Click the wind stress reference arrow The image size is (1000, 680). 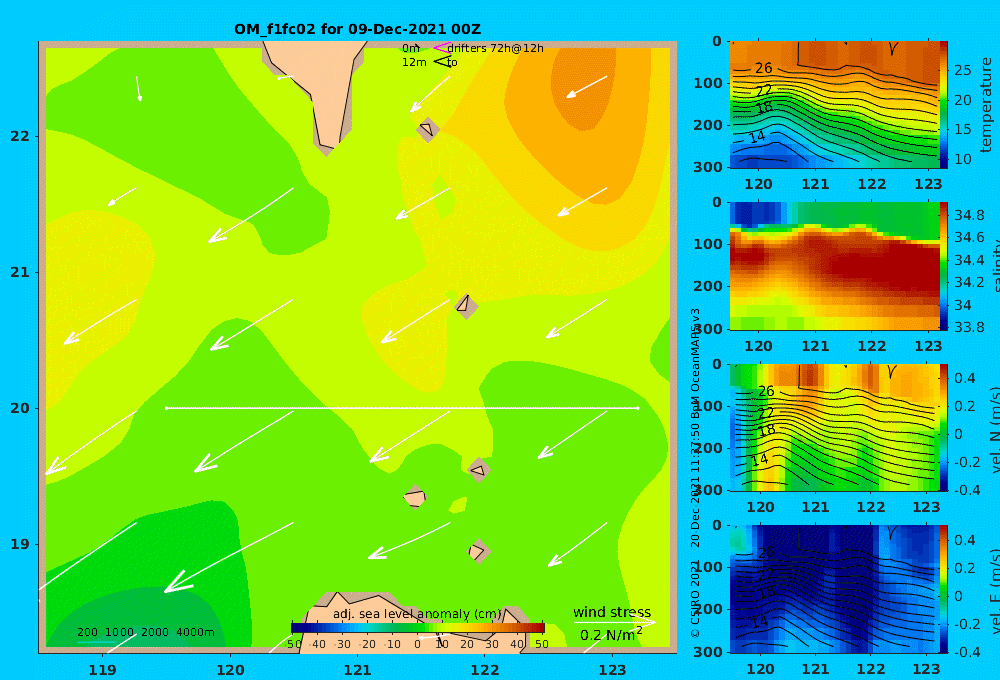614,622
